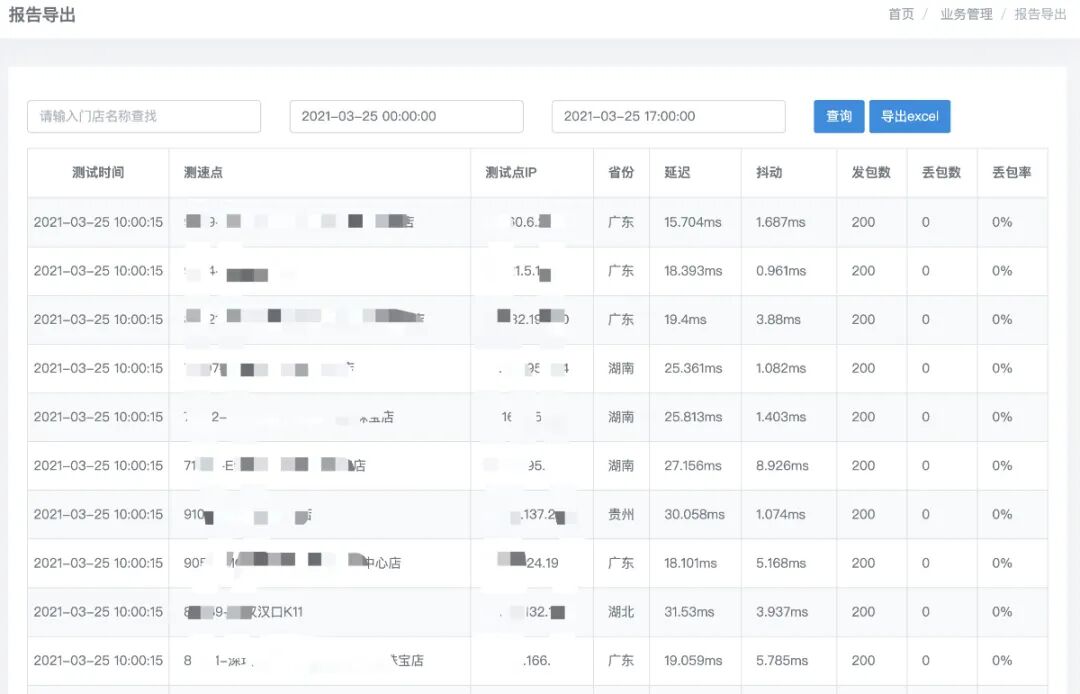Select the 报告导出 breadcrumb item
The height and width of the screenshot is (694, 1080).
[x=1040, y=14]
